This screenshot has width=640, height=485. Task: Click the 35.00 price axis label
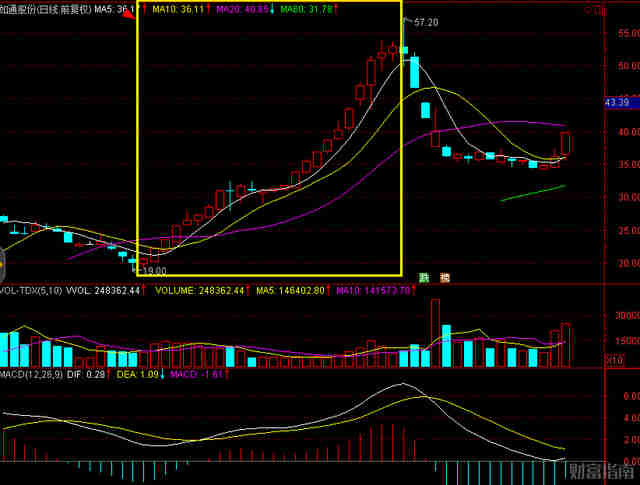(x=629, y=164)
